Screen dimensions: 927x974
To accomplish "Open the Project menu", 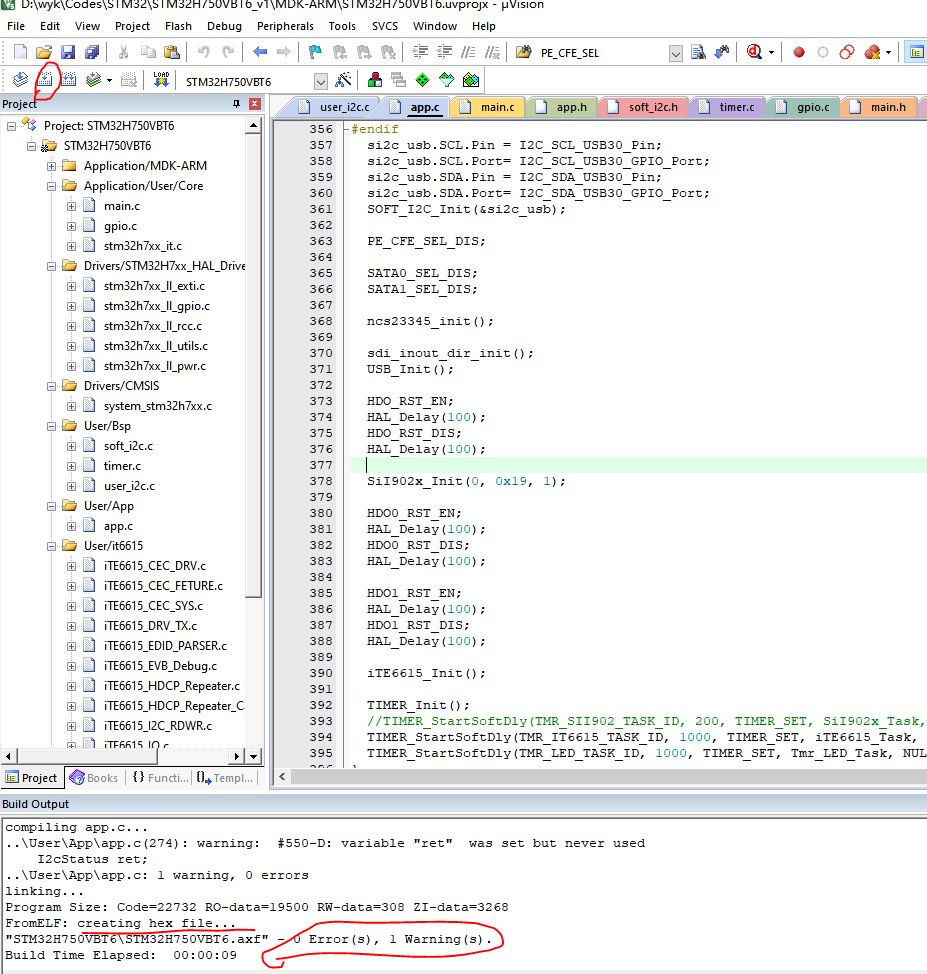I will (132, 26).
